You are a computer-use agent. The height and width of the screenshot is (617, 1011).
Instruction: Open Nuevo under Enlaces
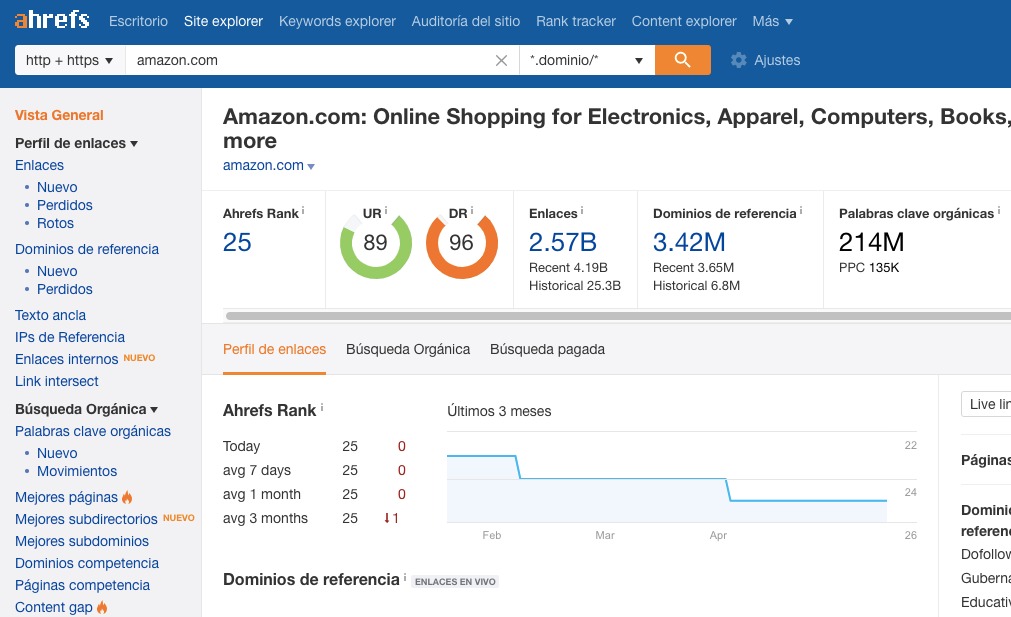[57, 187]
